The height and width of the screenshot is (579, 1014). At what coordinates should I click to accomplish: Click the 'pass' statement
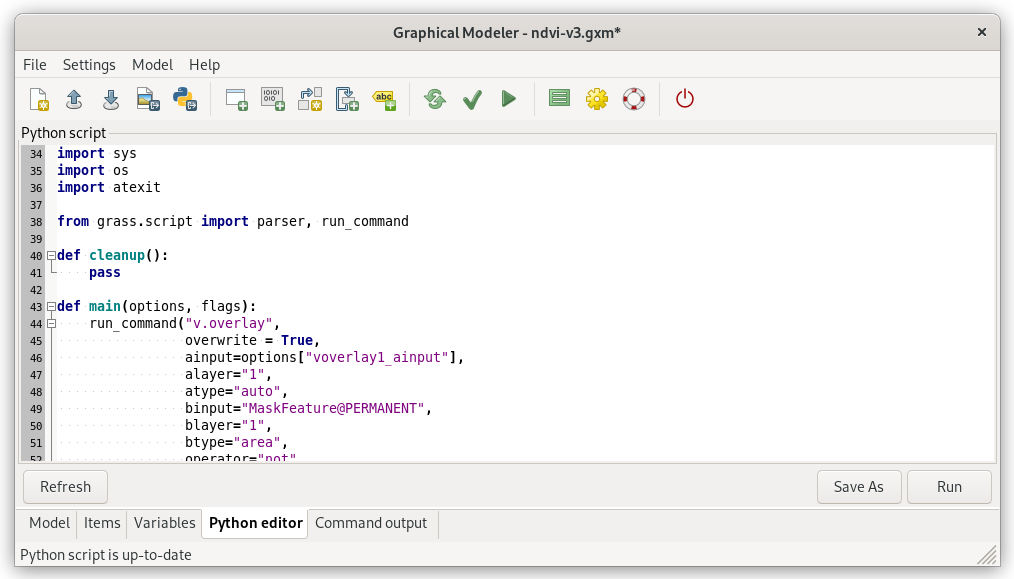(x=105, y=272)
